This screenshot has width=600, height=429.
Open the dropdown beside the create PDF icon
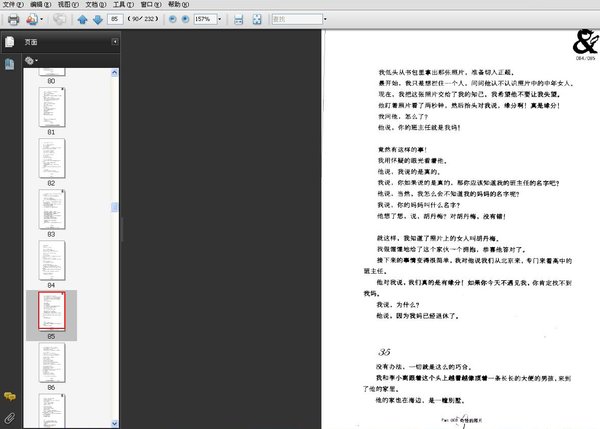tap(41, 19)
